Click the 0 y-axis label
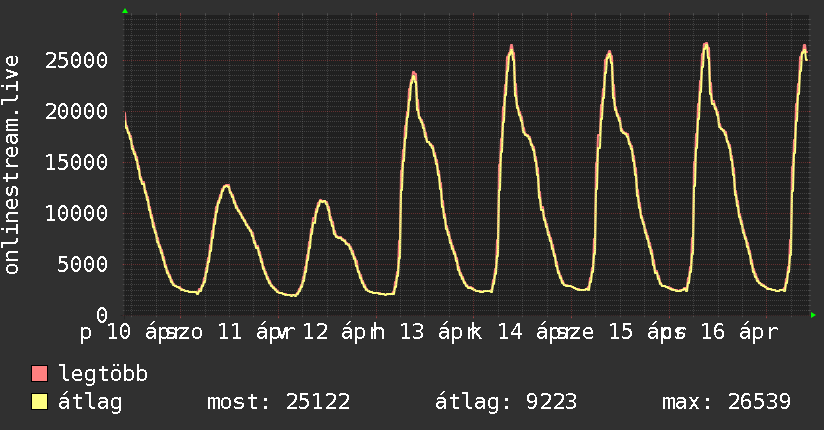The image size is (824, 430). coord(102,315)
